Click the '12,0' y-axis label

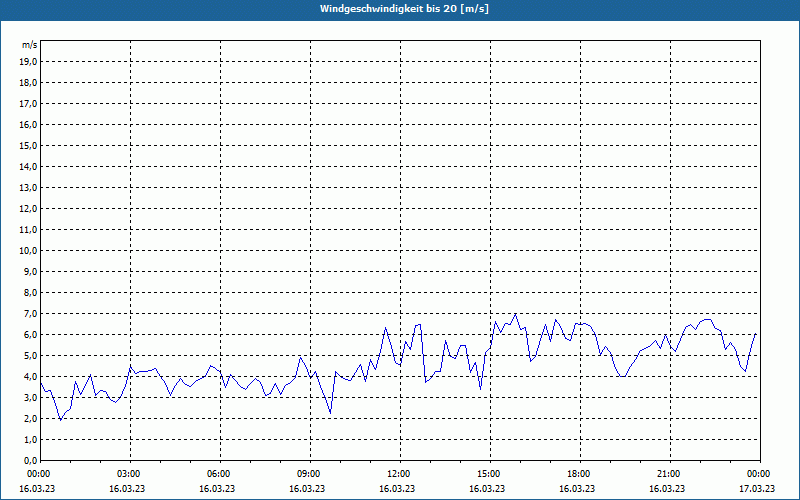pos(29,209)
